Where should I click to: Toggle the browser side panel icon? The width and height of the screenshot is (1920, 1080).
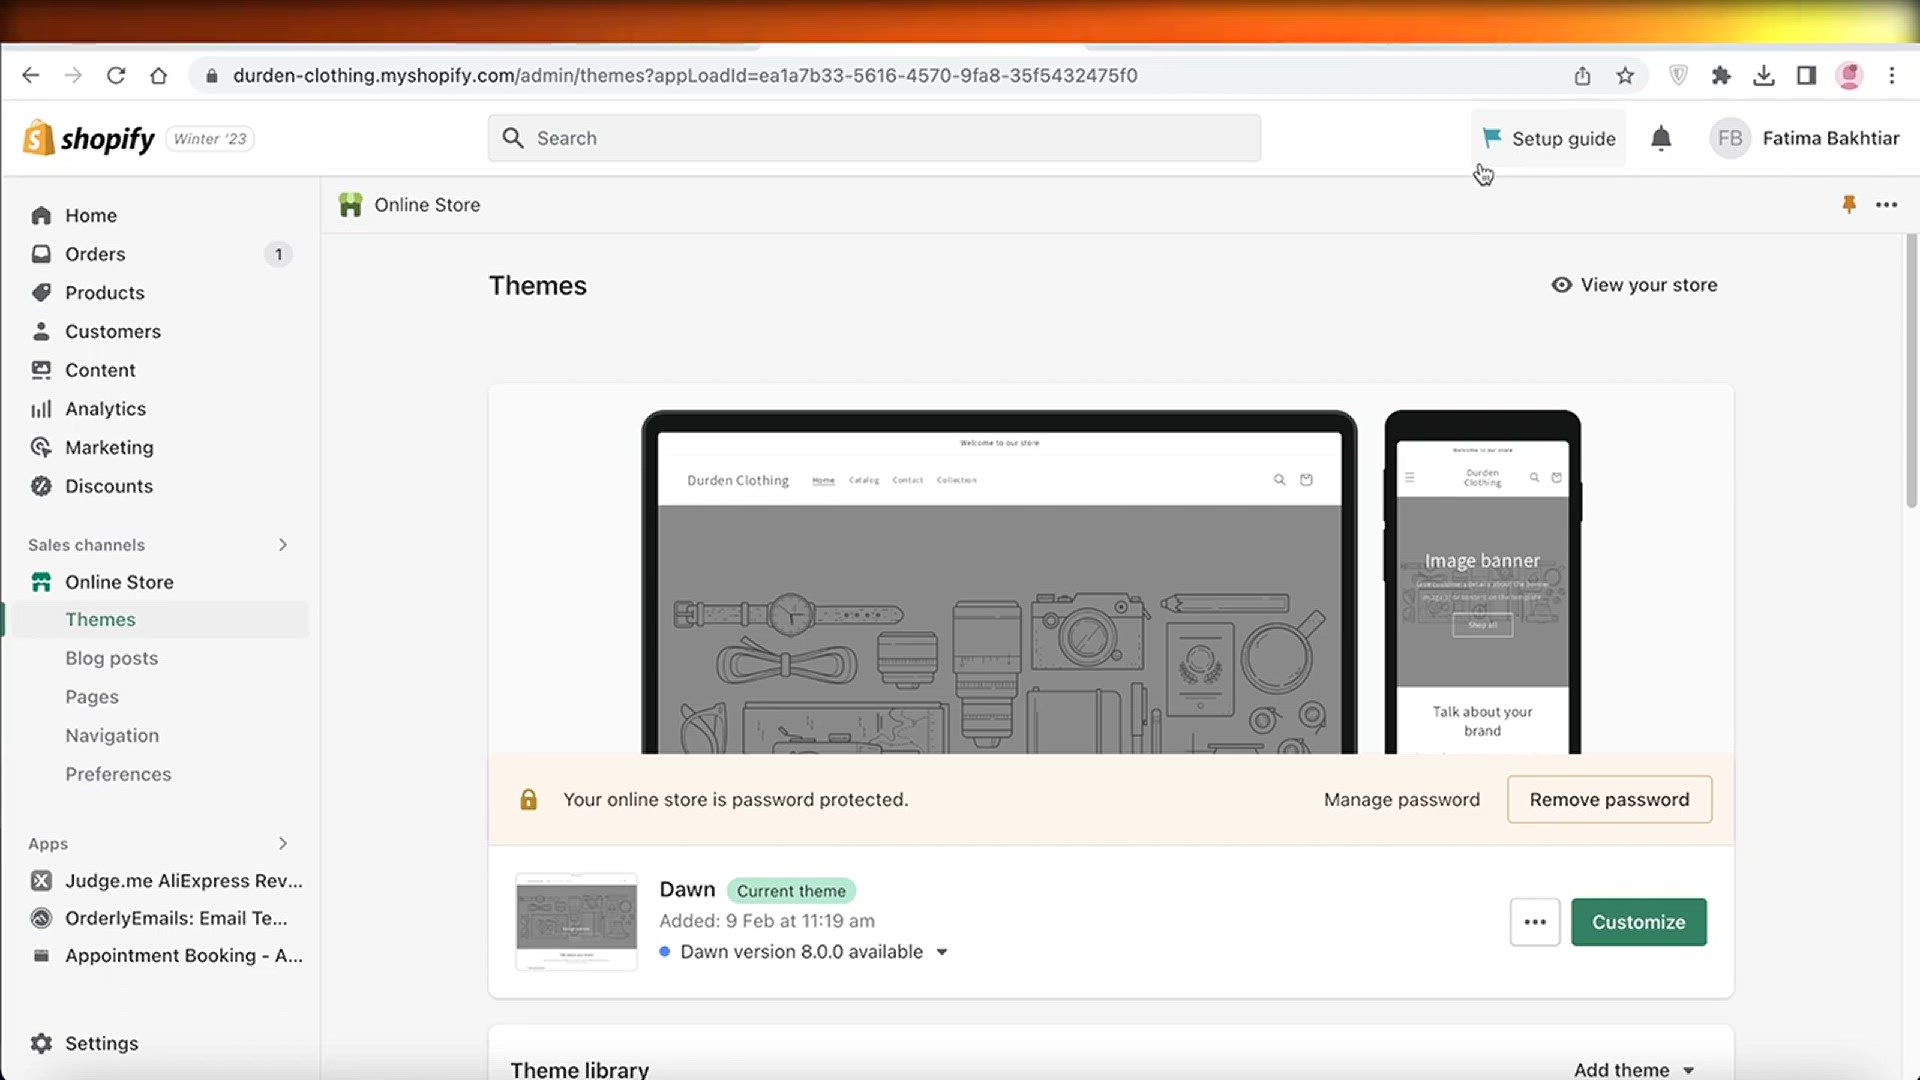coord(1806,75)
